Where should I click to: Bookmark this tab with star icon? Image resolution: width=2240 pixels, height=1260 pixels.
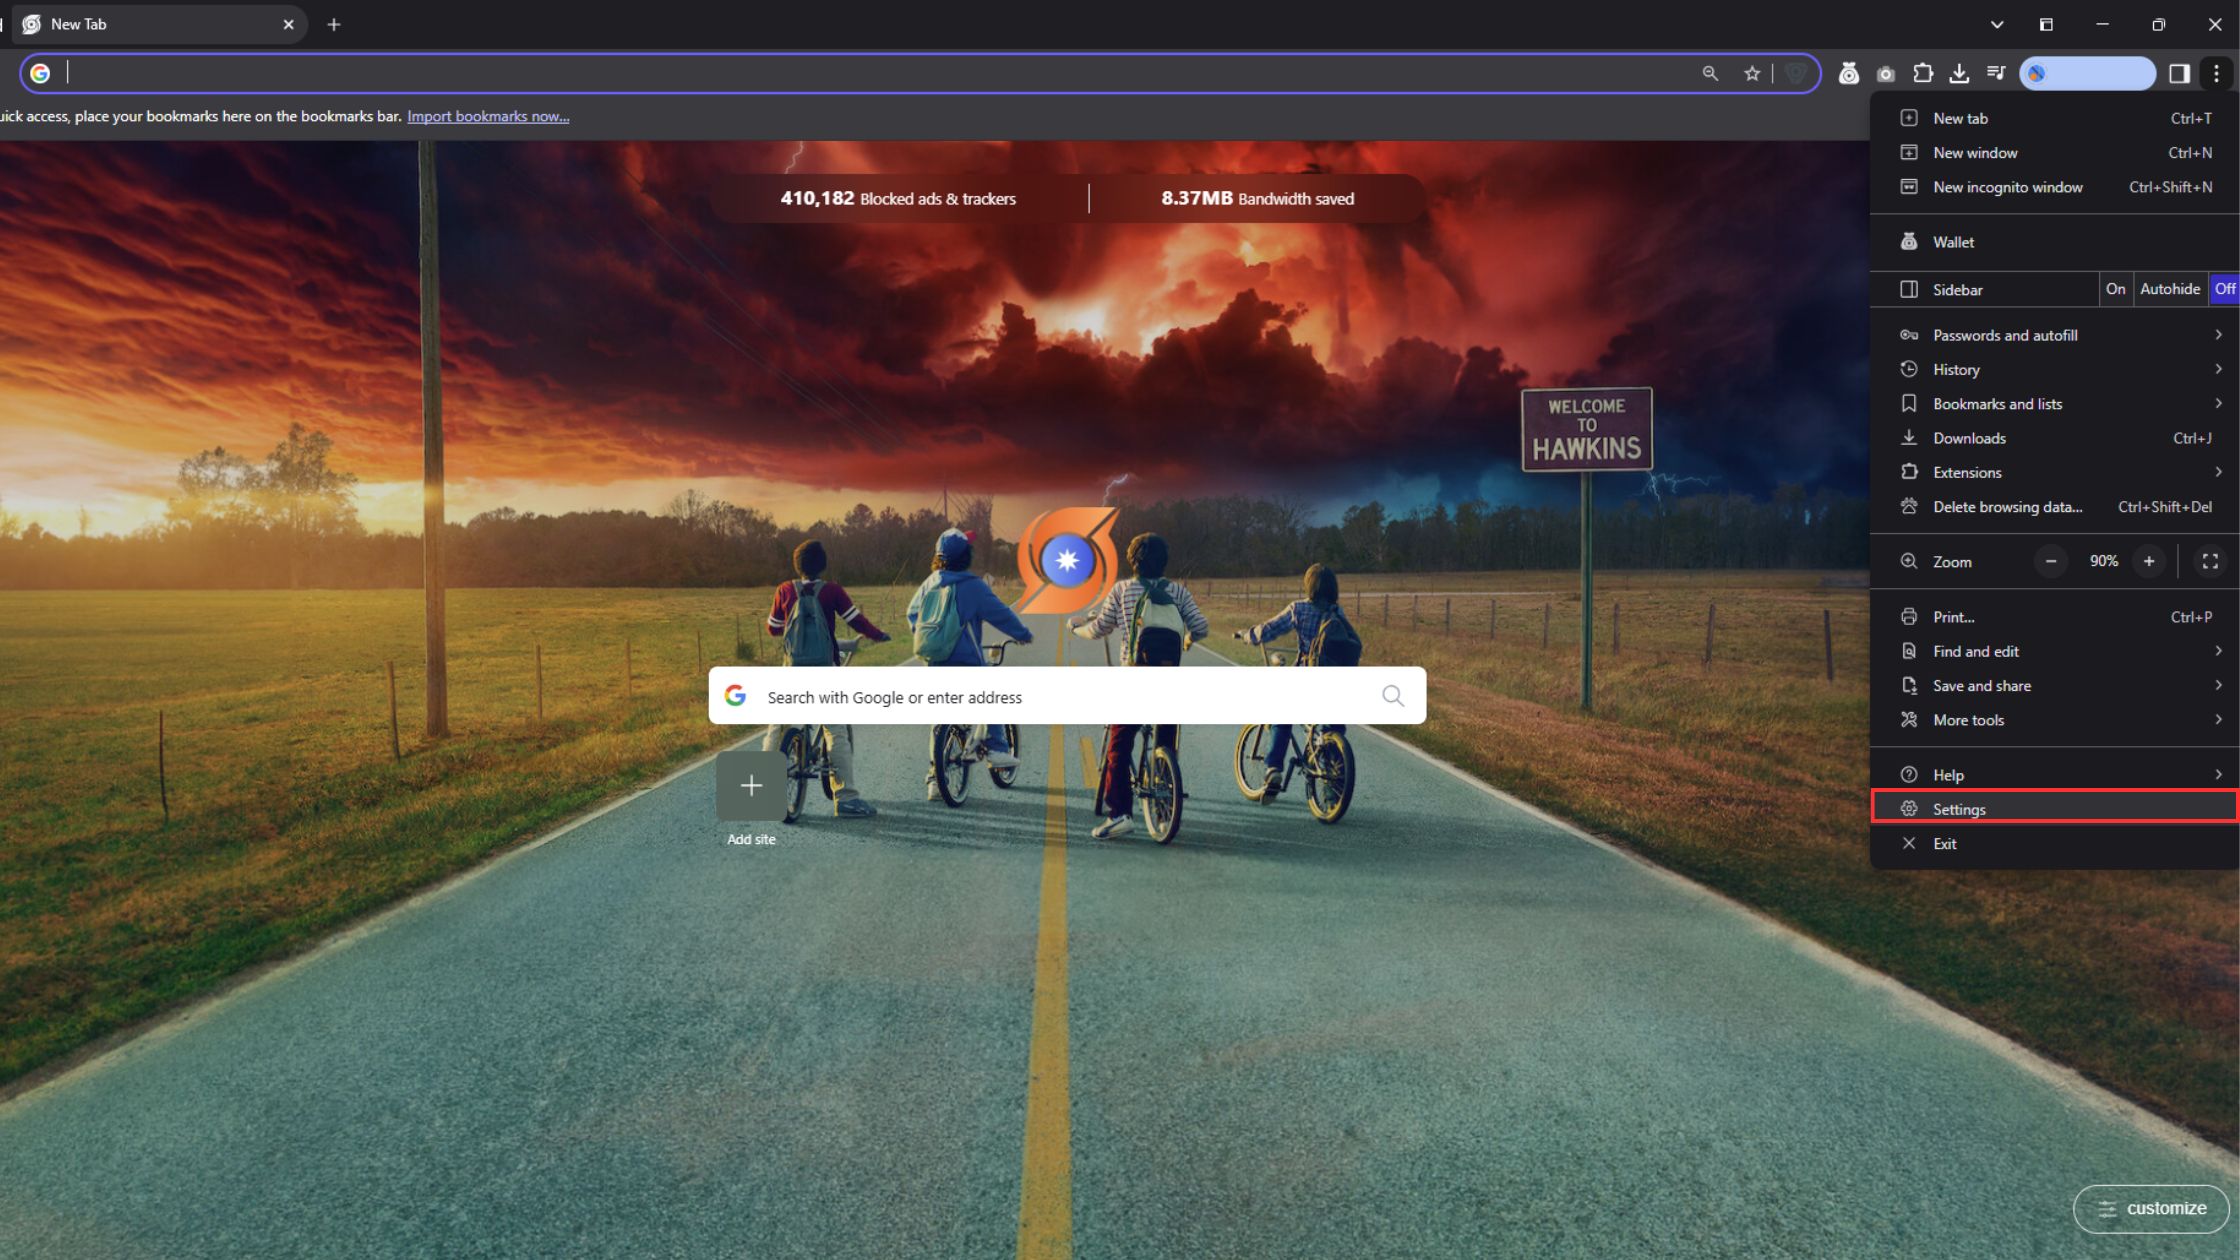click(x=1751, y=73)
